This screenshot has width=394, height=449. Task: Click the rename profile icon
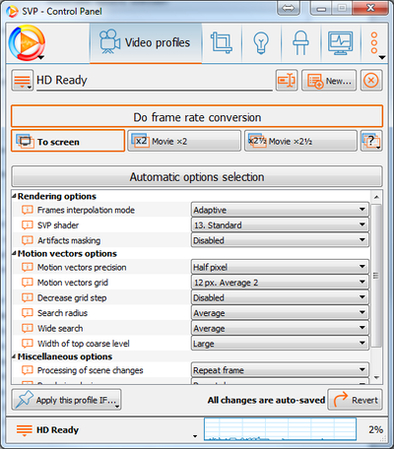pos(287,80)
